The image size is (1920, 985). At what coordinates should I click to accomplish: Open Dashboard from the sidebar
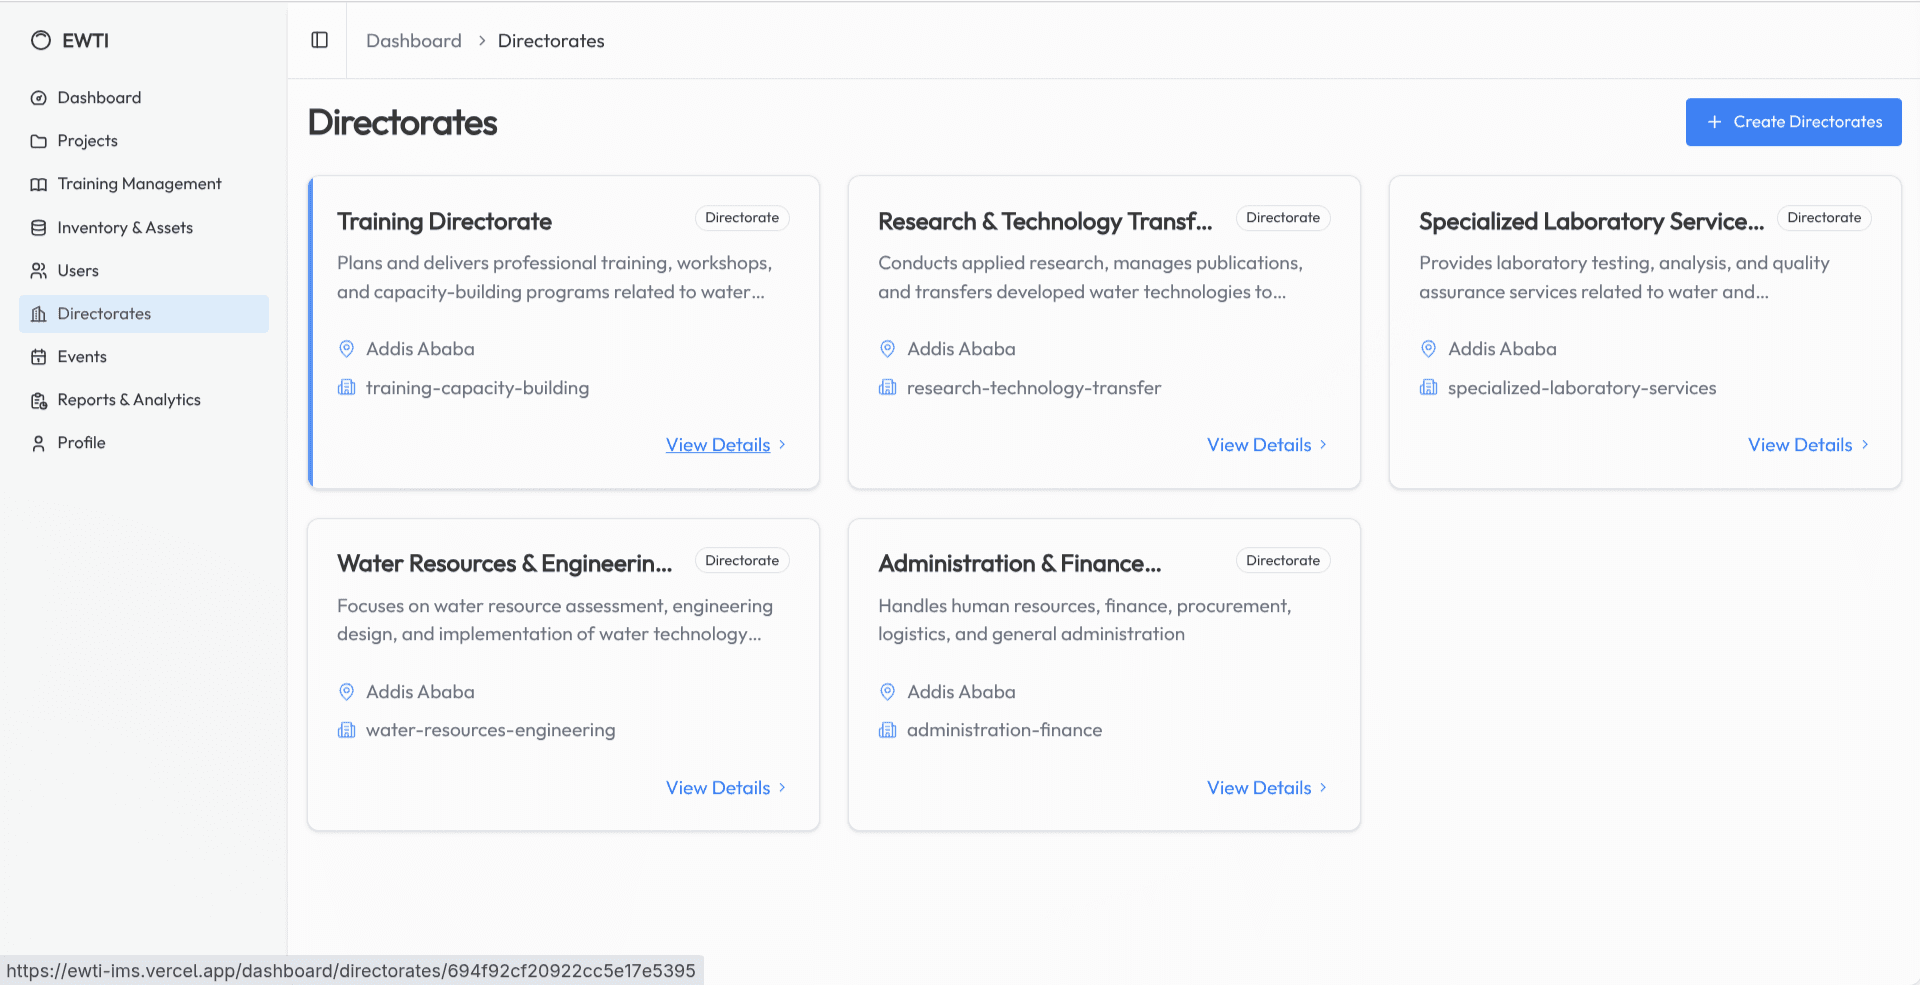click(99, 98)
